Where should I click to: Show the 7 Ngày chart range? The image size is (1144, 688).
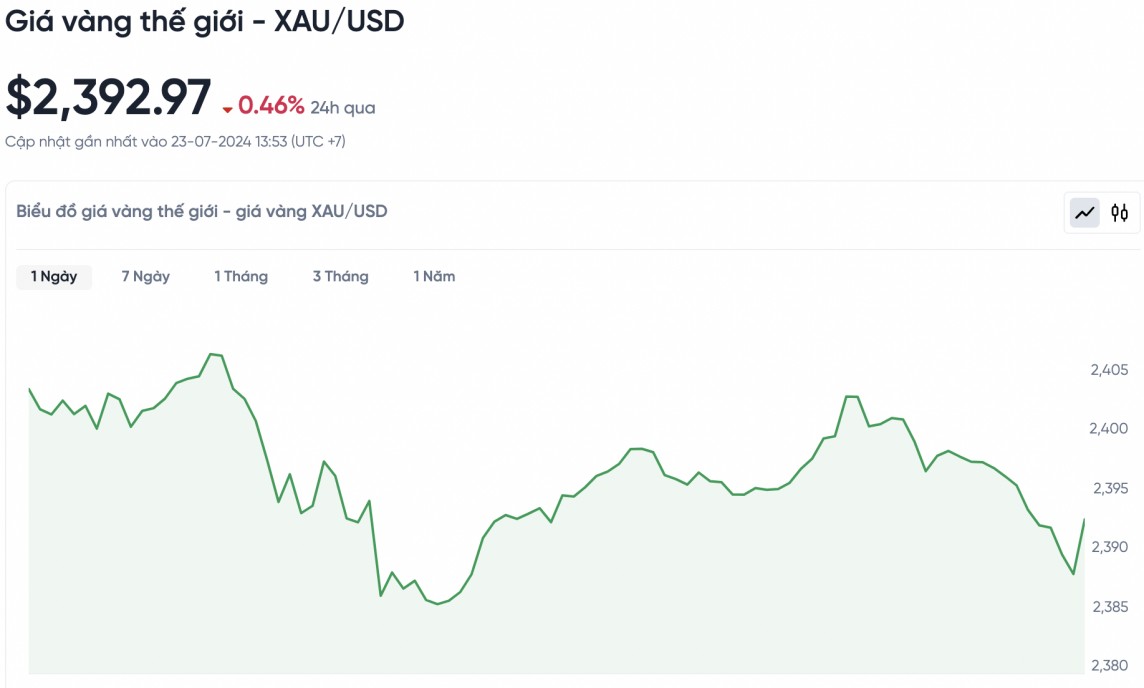tap(146, 277)
